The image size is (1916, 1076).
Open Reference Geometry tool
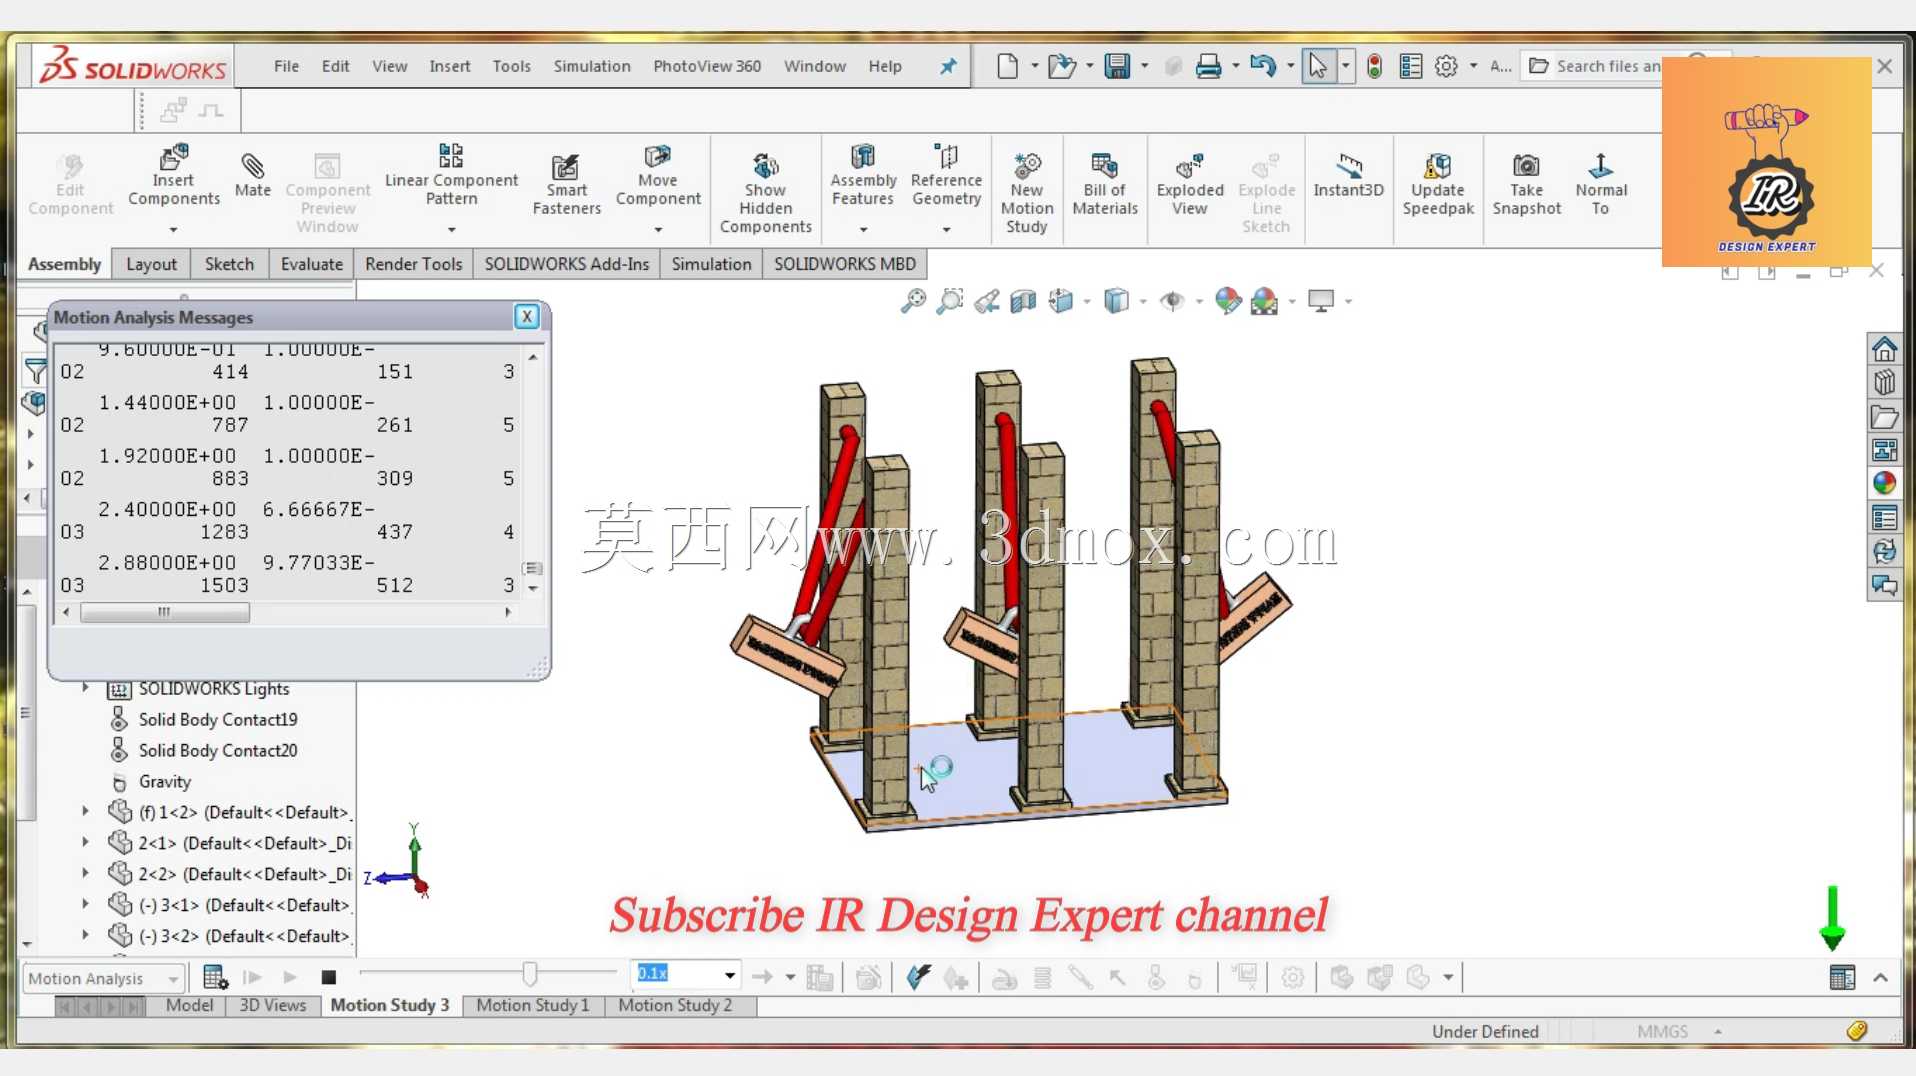point(946,176)
